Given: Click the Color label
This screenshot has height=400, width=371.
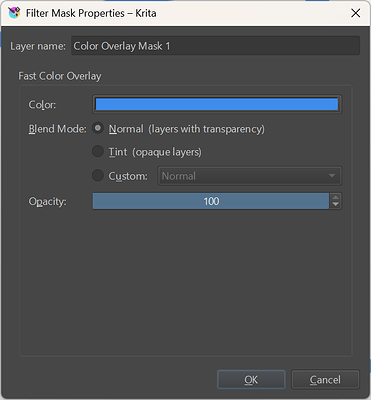Looking at the screenshot, I should (42, 105).
